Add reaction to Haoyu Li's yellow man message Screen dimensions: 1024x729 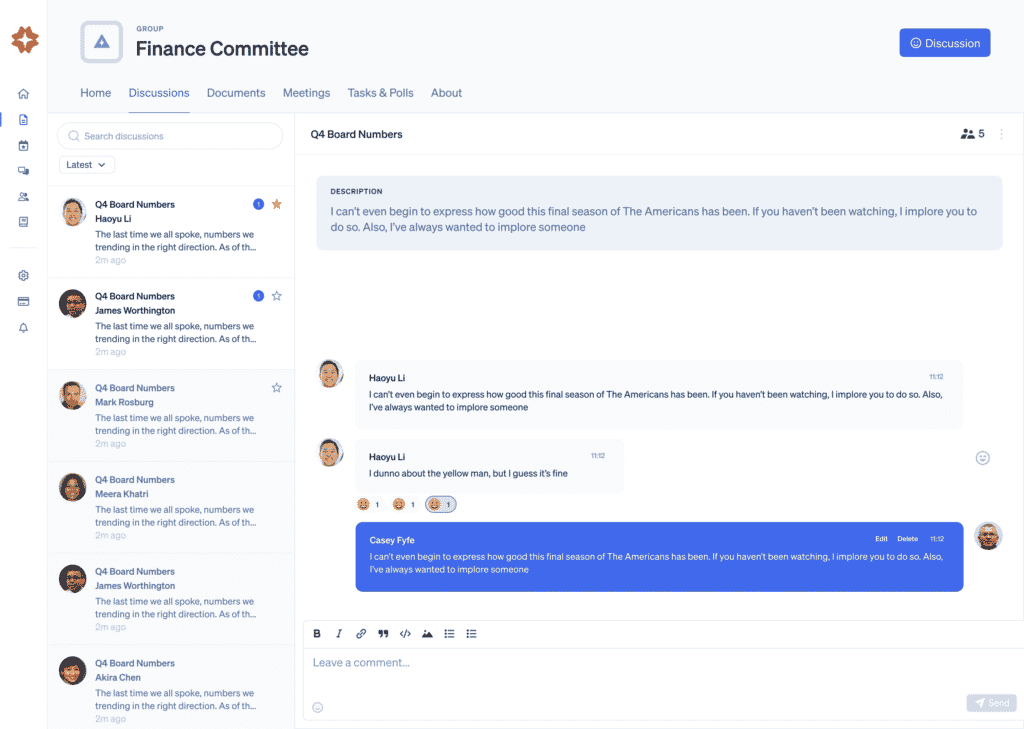coord(982,458)
